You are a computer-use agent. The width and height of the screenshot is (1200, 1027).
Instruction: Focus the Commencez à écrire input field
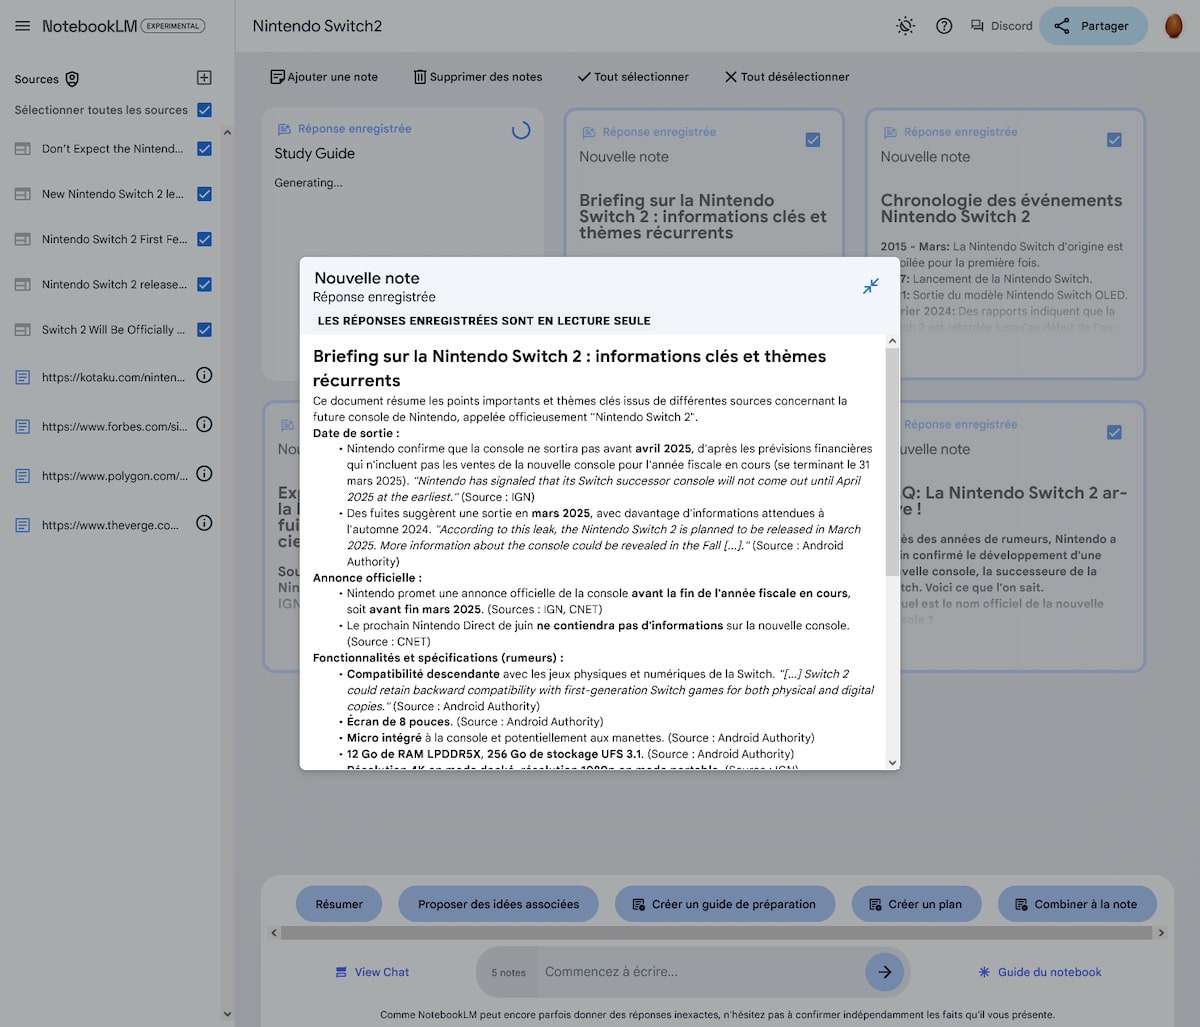point(700,972)
